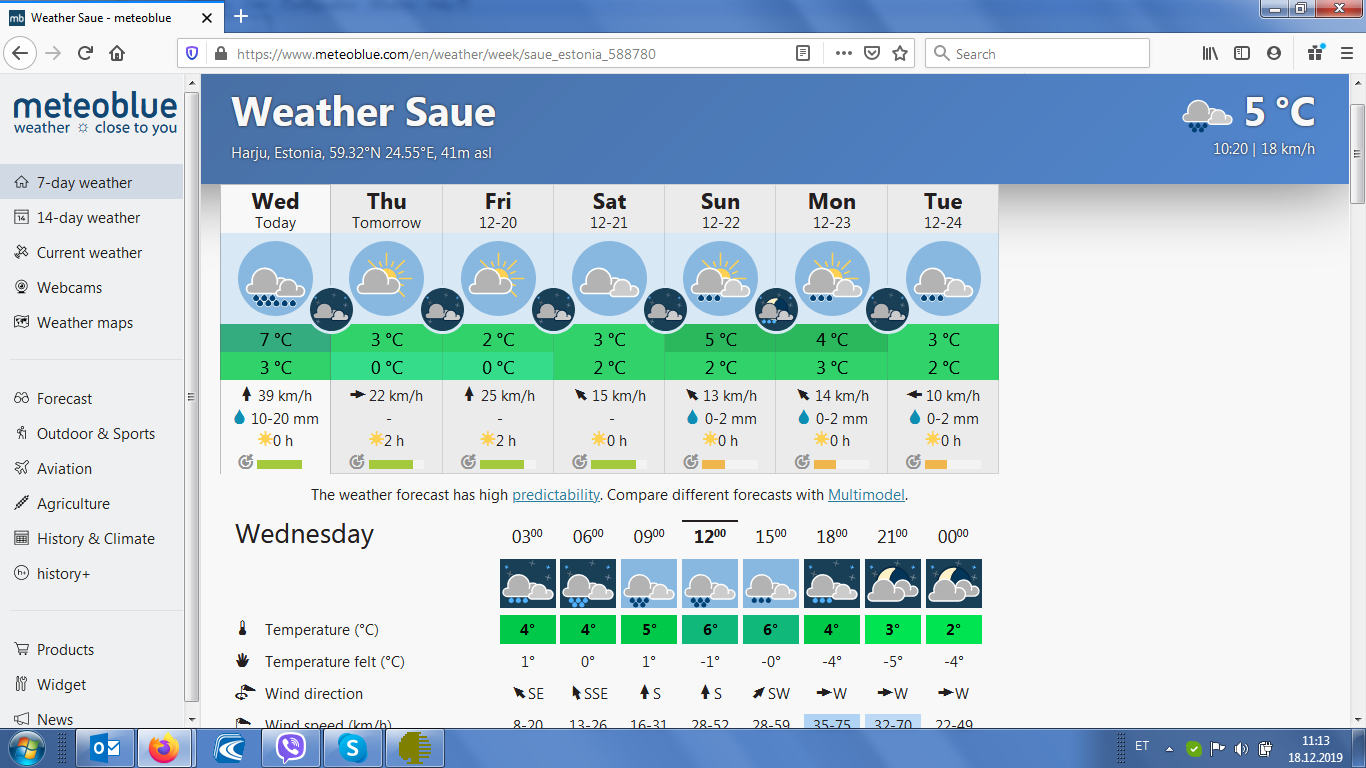The height and width of the screenshot is (768, 1366).
Task: Open Firefox hamburger menu
Action: click(x=1346, y=54)
